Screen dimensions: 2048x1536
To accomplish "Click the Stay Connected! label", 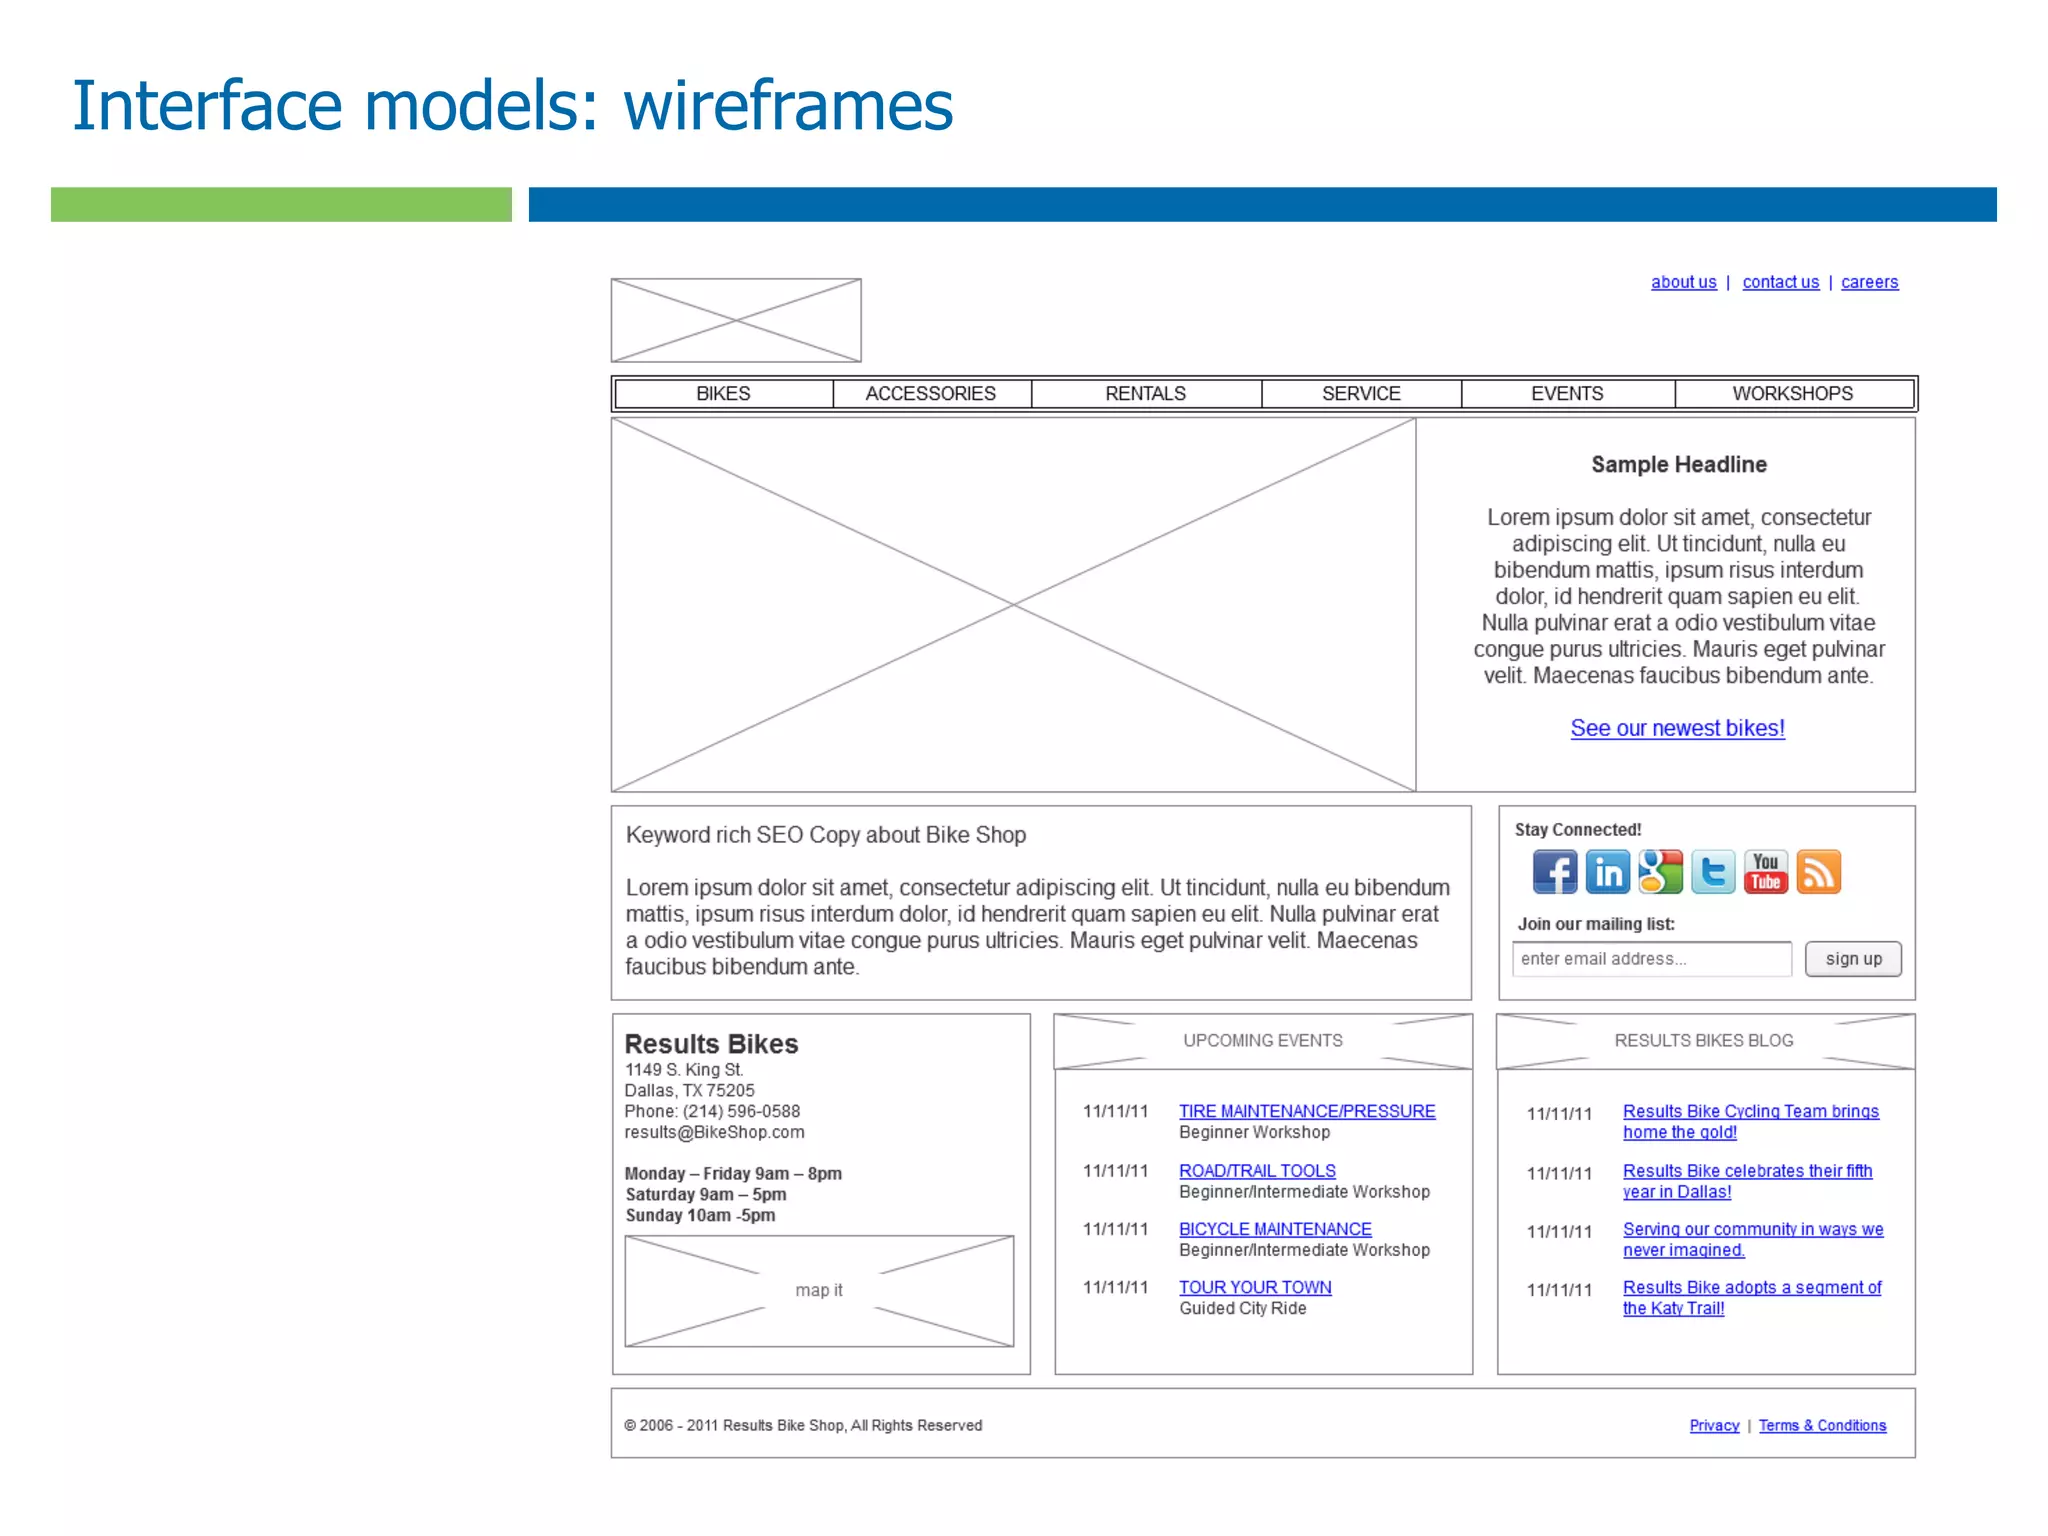I will point(1578,830).
